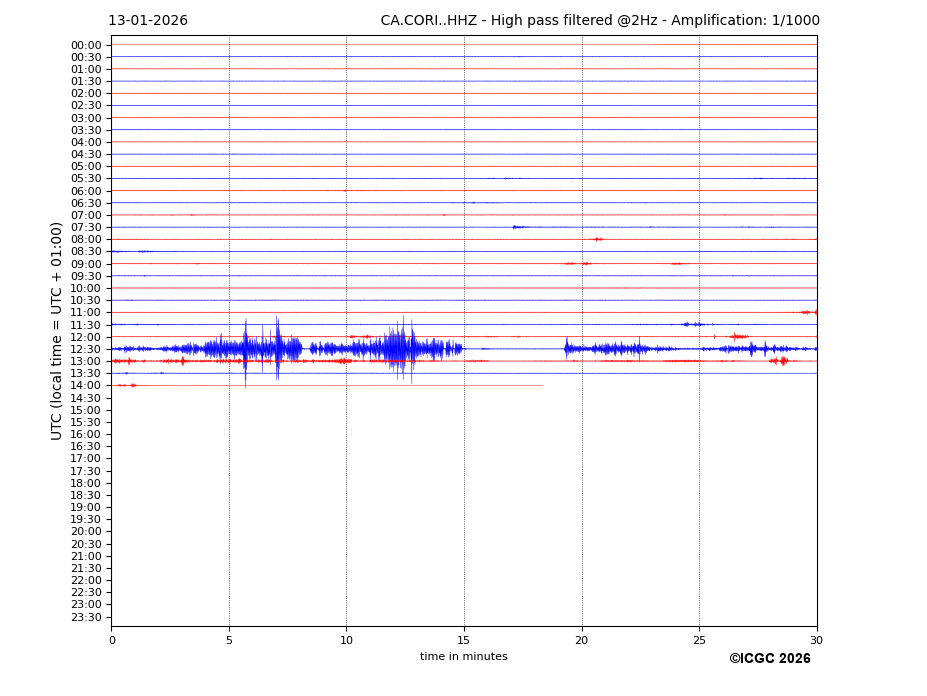927x696 pixels.
Task: Inspect the small blue event on 07:30 trace
Action: coord(517,227)
